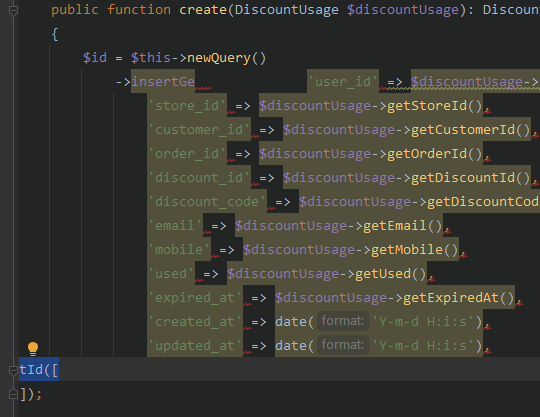Place the cursor on newQuery()

click(227, 58)
